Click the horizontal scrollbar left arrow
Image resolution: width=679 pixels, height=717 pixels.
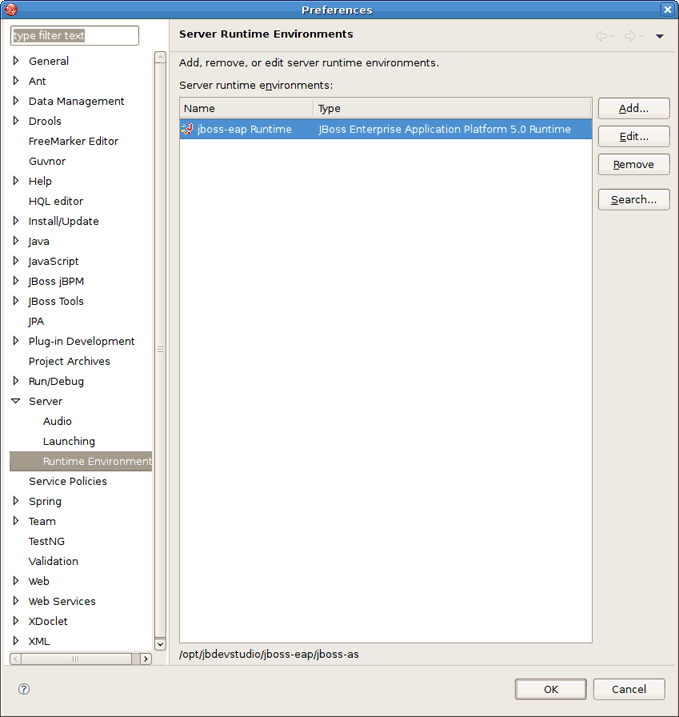[16, 659]
